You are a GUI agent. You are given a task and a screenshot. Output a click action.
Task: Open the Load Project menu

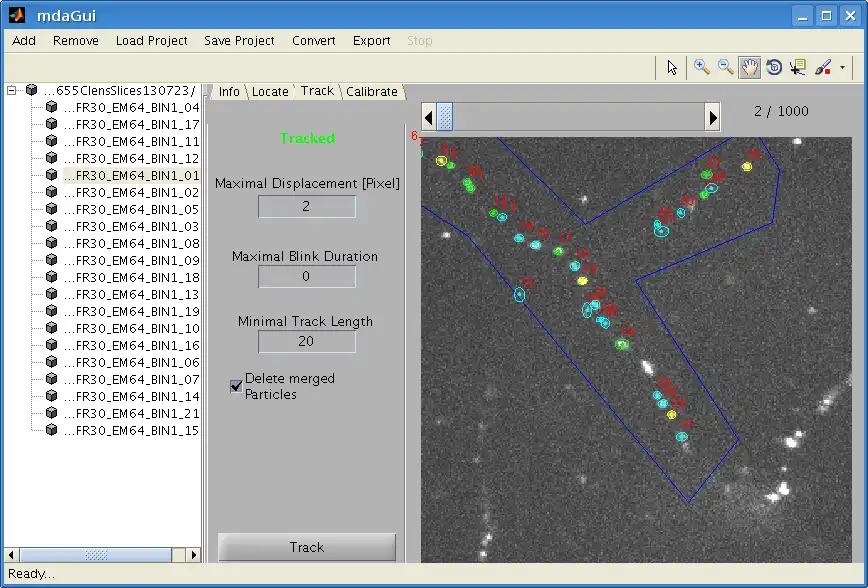(151, 41)
